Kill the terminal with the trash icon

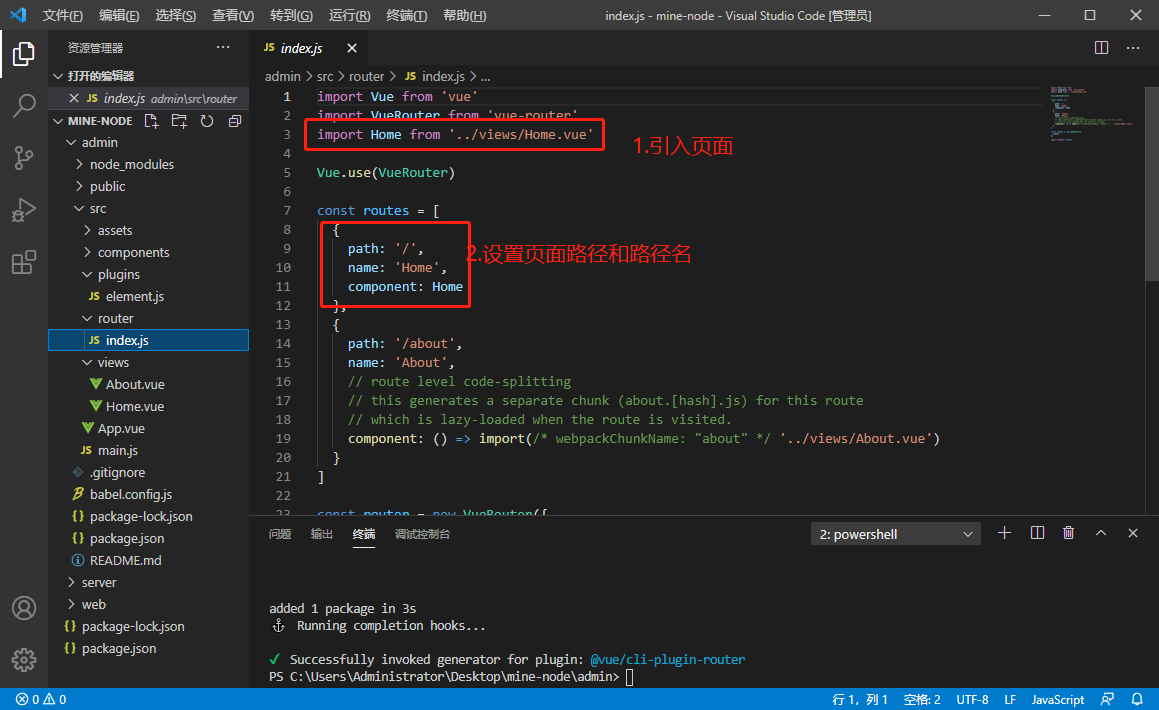[1068, 533]
